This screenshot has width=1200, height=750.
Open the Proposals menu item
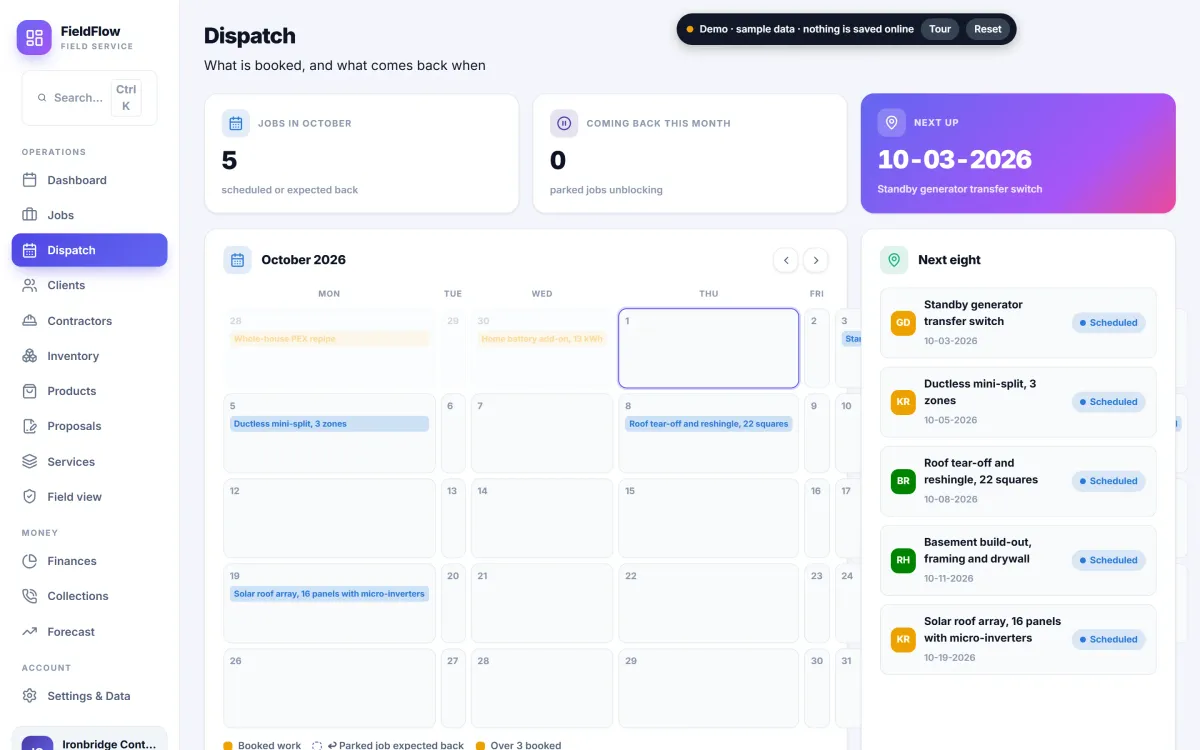coord(89,426)
